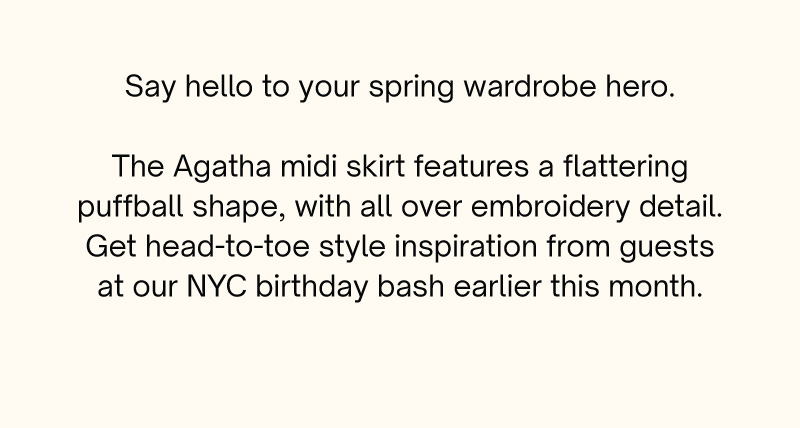Click on the word "spring"
Viewport: 800px width, 428px height.
(x=411, y=88)
